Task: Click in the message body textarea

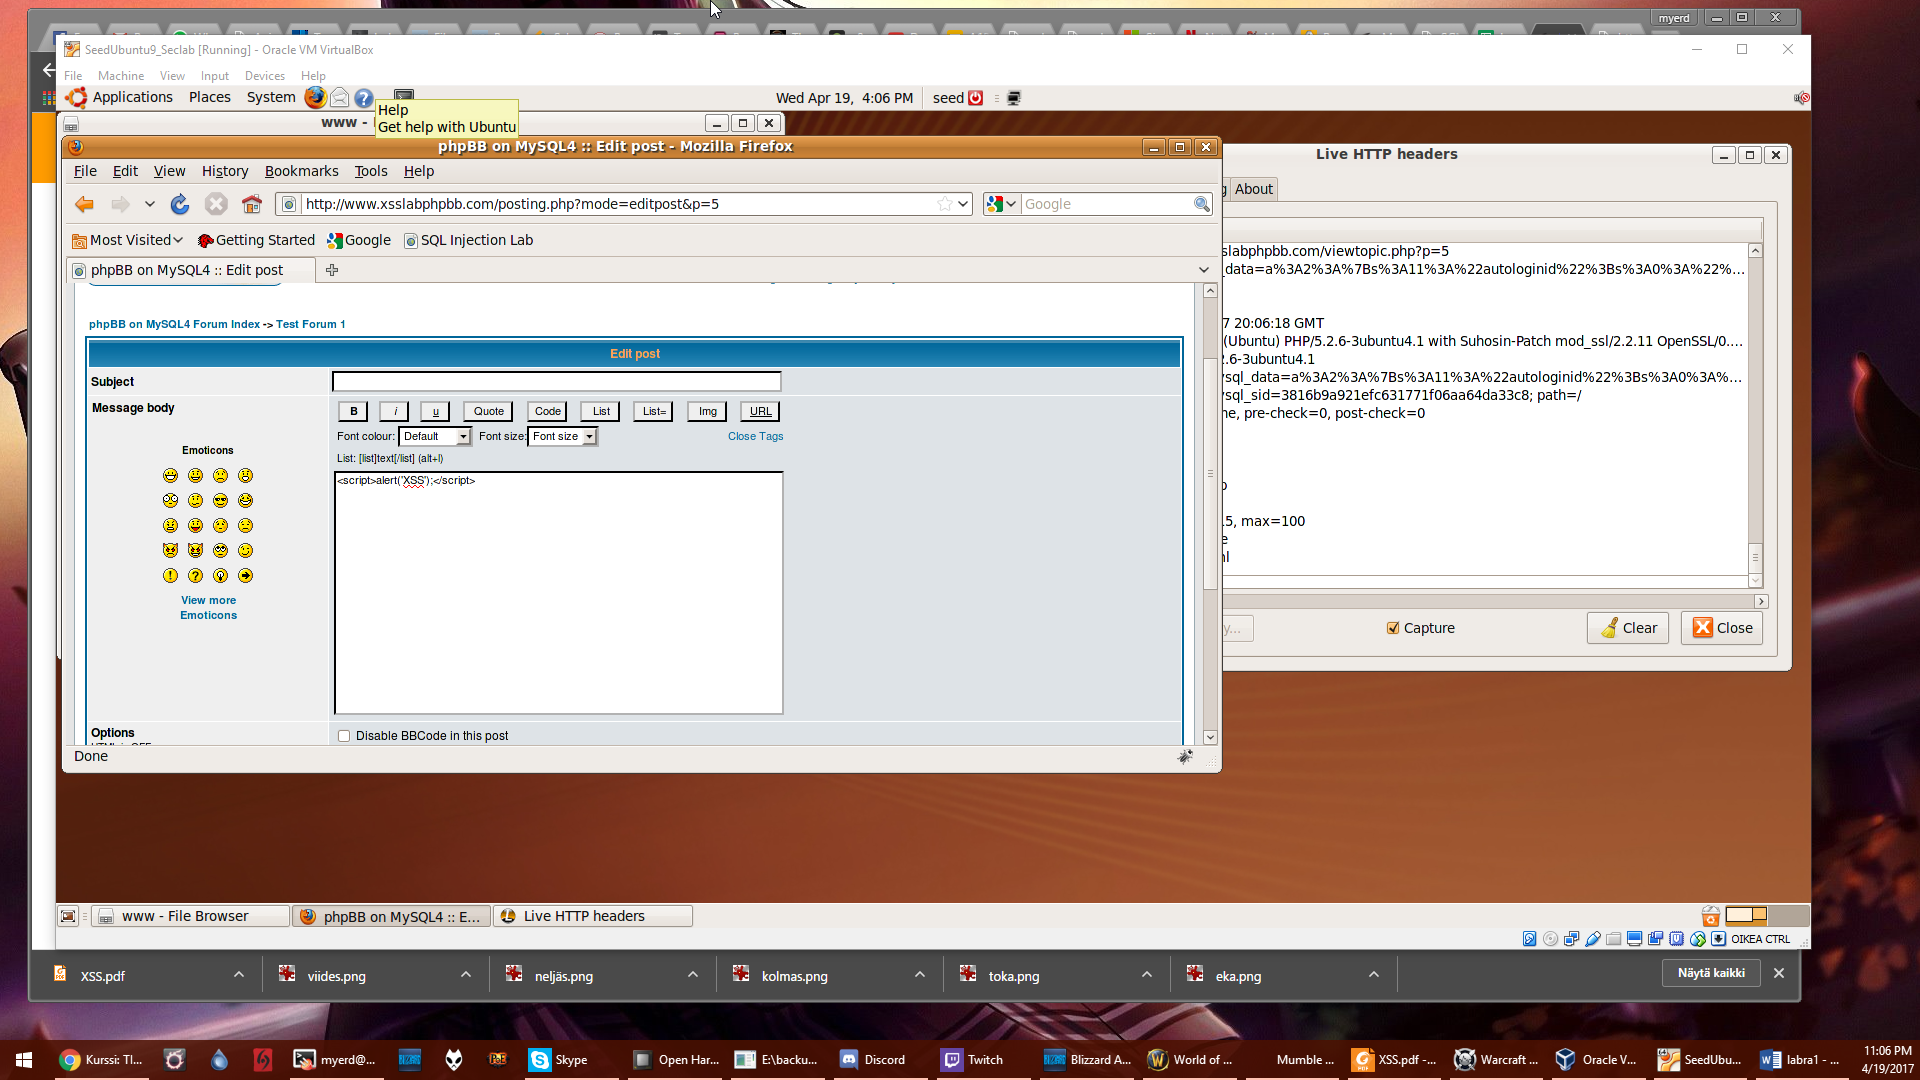Action: (x=558, y=593)
